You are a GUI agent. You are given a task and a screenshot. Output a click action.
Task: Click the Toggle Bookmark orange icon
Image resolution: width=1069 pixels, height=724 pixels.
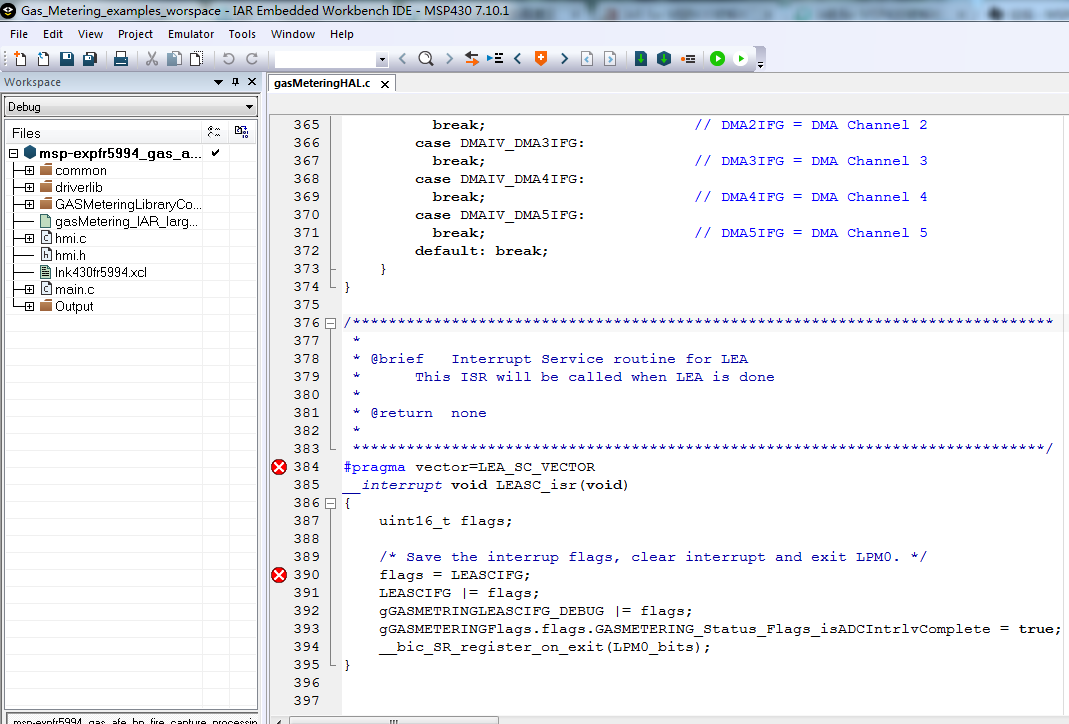pos(541,59)
